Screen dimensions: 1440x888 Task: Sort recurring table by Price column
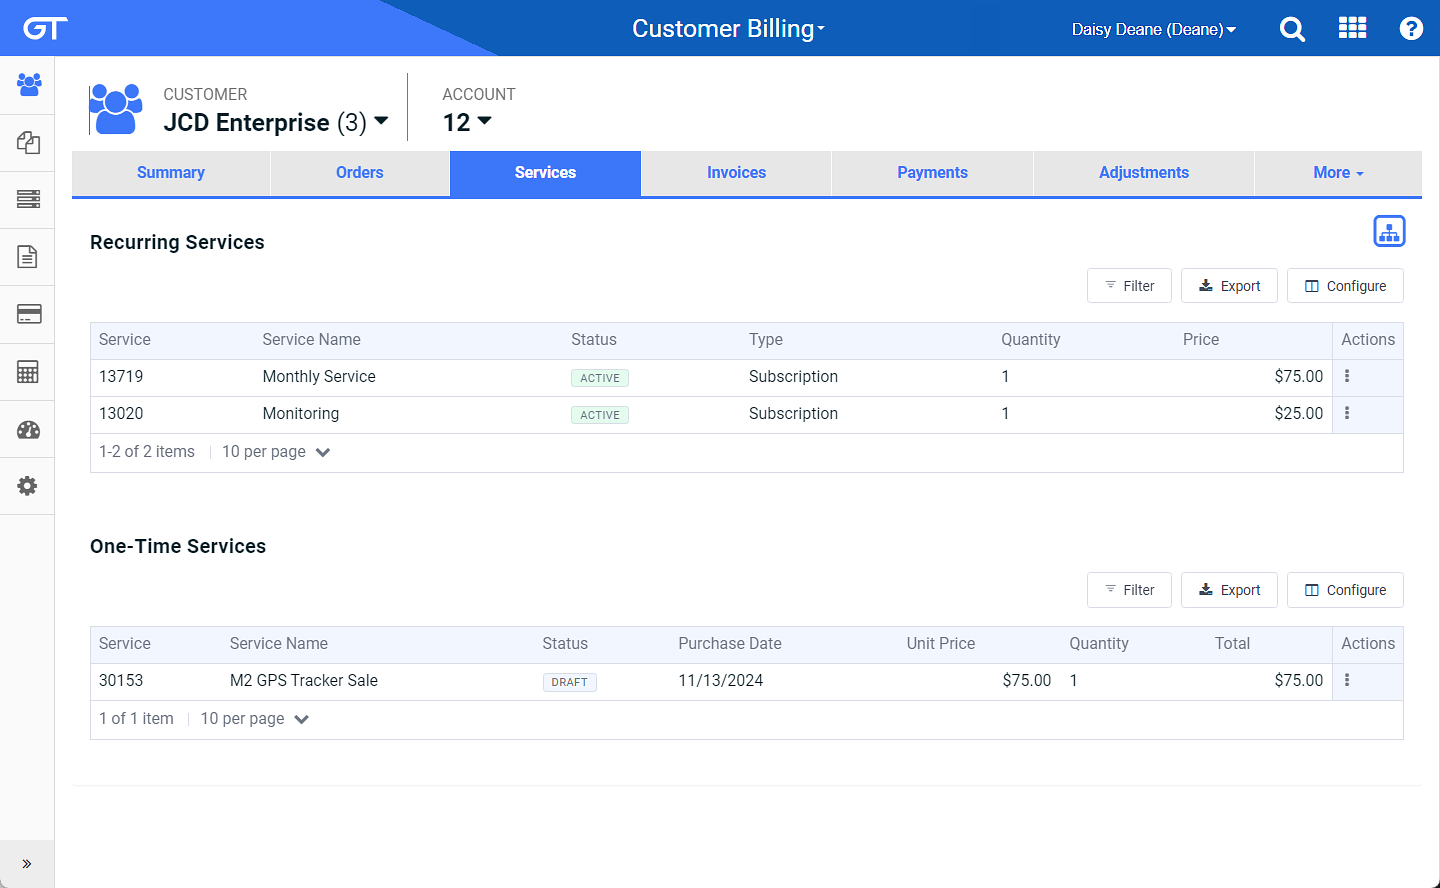(x=1201, y=340)
